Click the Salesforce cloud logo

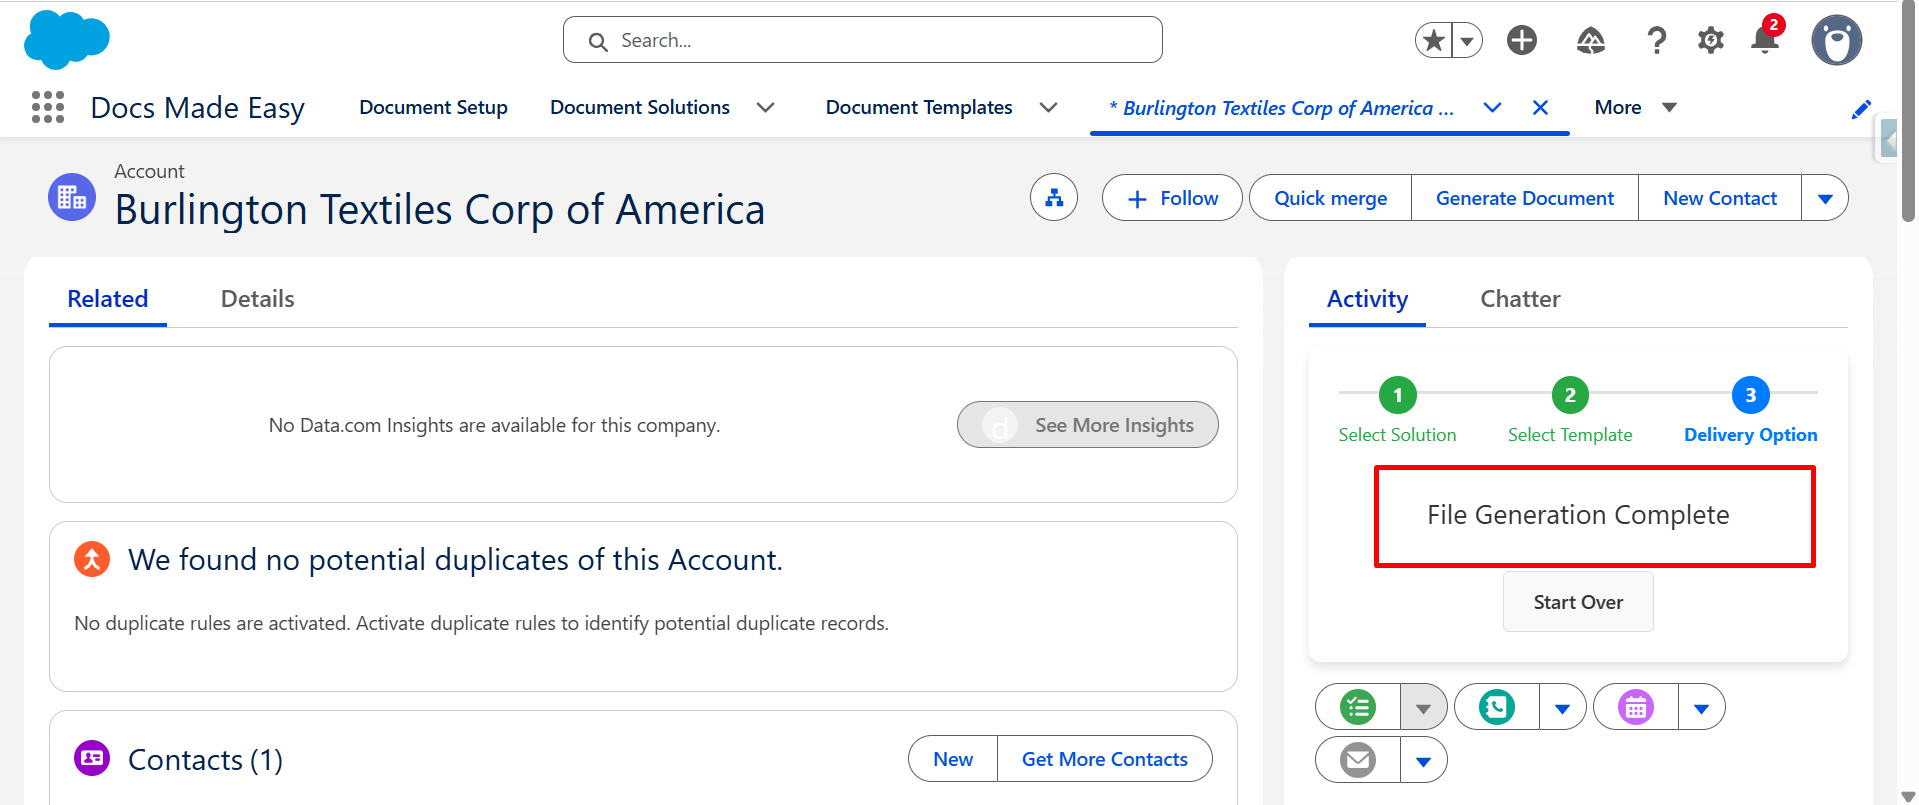tap(67, 40)
